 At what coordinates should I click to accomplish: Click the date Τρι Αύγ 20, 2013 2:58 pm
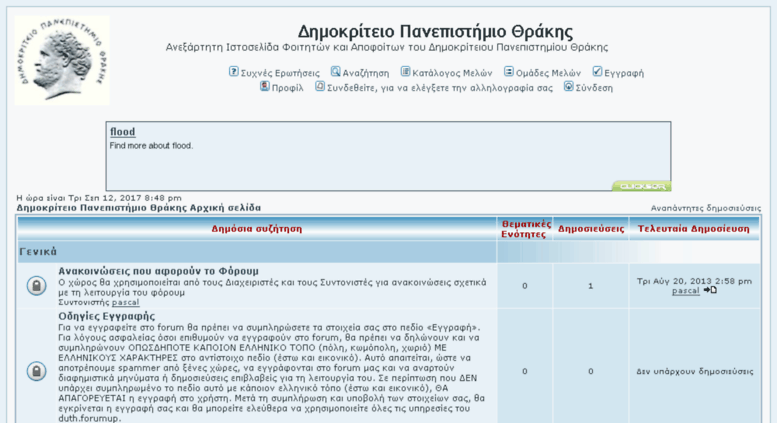(x=694, y=281)
